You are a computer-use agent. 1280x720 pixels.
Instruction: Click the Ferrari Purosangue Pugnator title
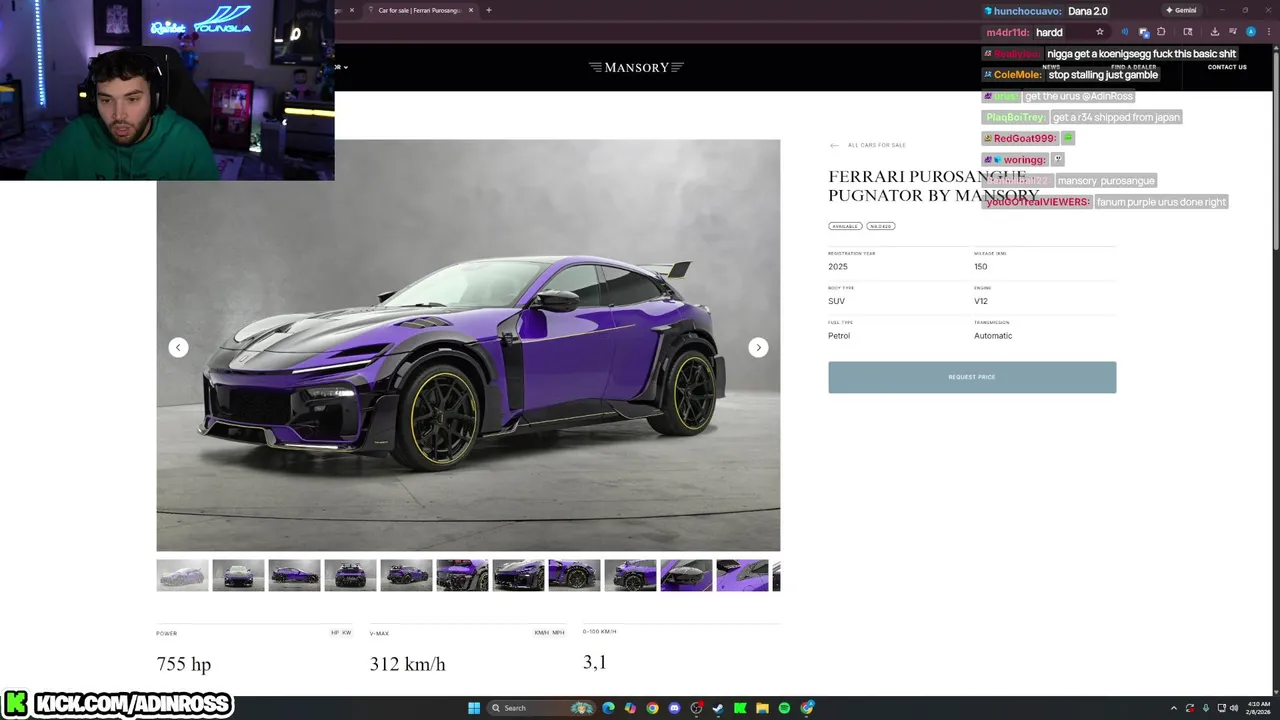tap(933, 186)
